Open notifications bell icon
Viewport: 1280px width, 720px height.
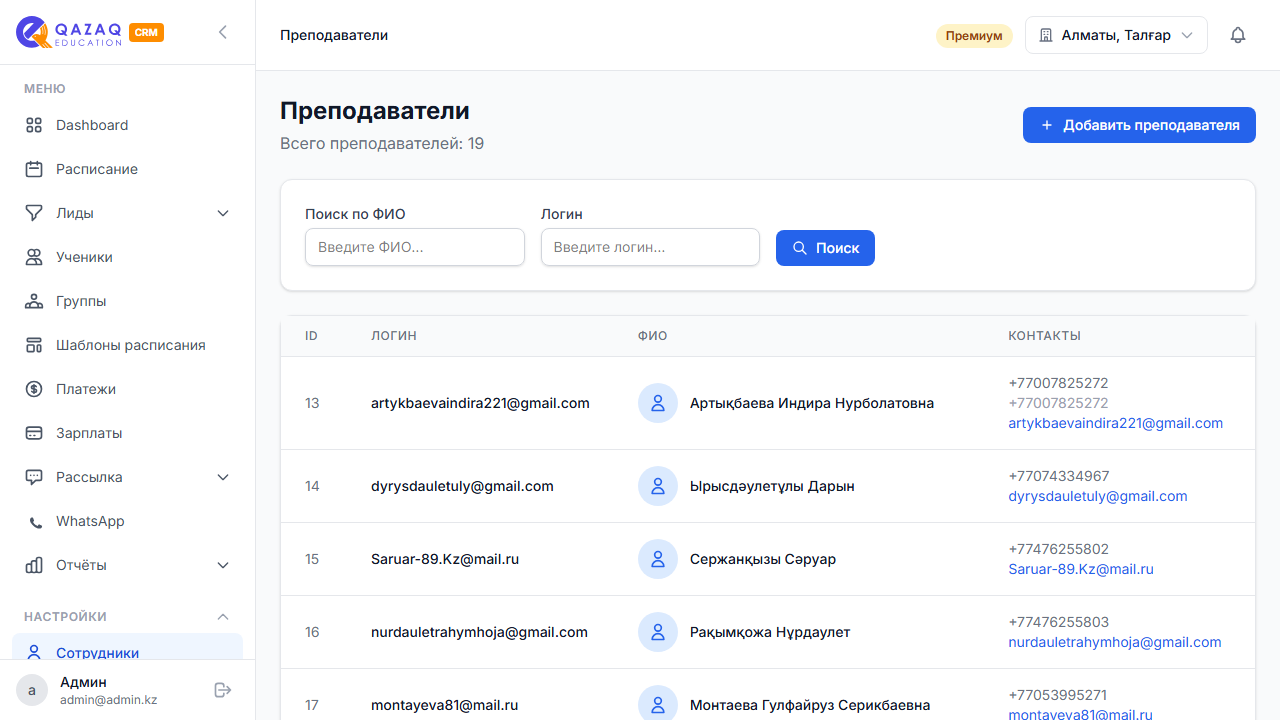tap(1238, 35)
